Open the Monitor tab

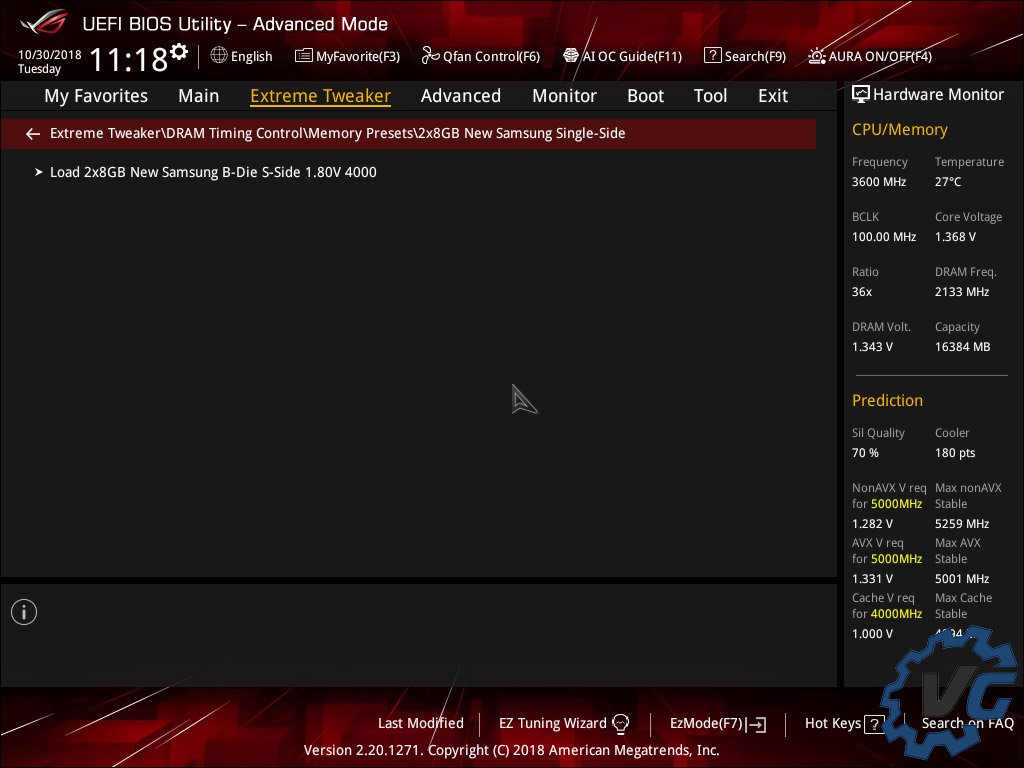tap(564, 96)
